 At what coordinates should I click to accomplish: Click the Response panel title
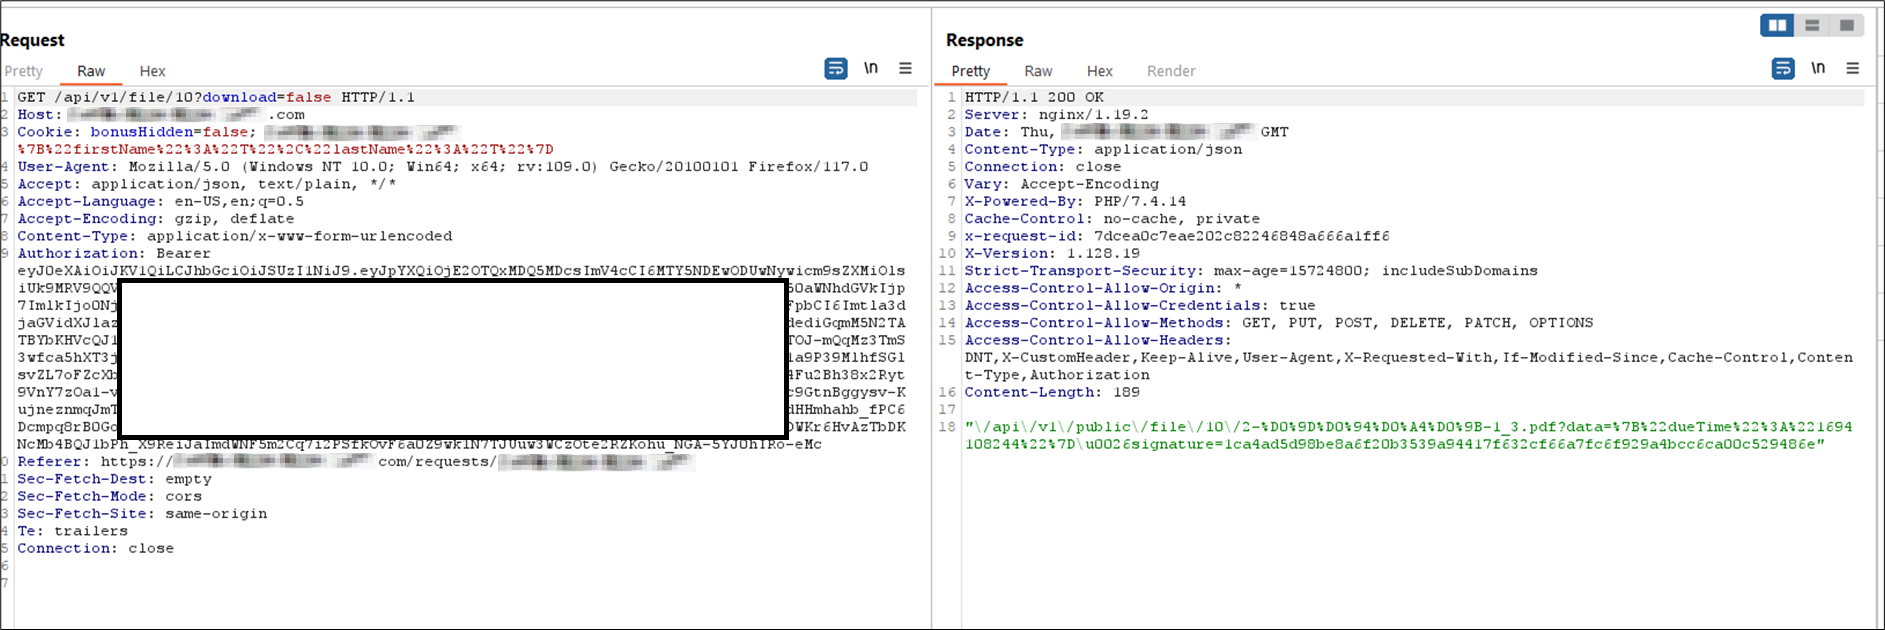tap(985, 40)
